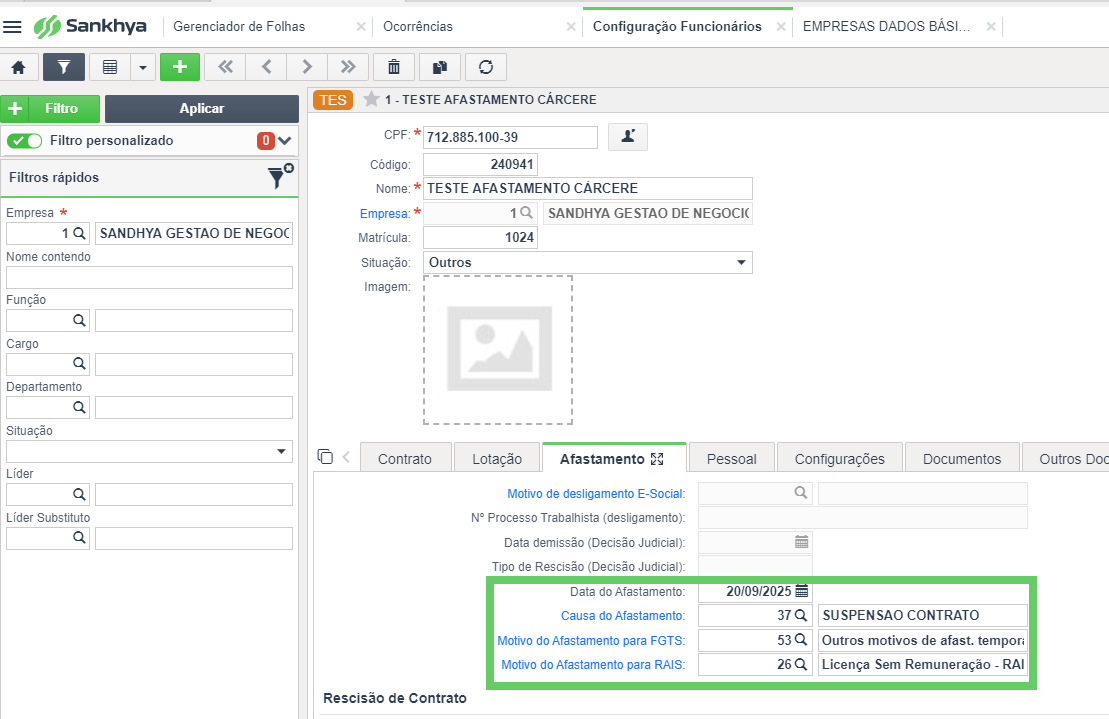The height and width of the screenshot is (719, 1109).
Task: Click Causa do Afastamento link
Action: 623,616
